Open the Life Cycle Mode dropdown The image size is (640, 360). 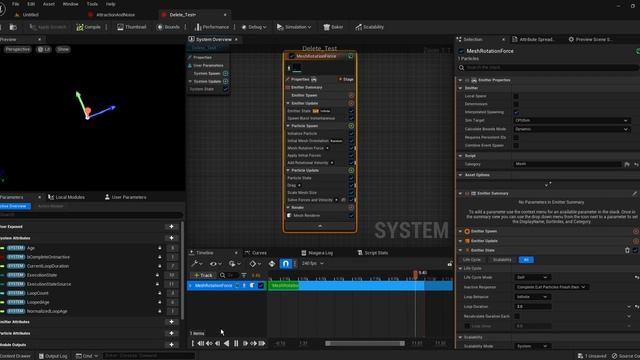pyautogui.click(x=532, y=277)
